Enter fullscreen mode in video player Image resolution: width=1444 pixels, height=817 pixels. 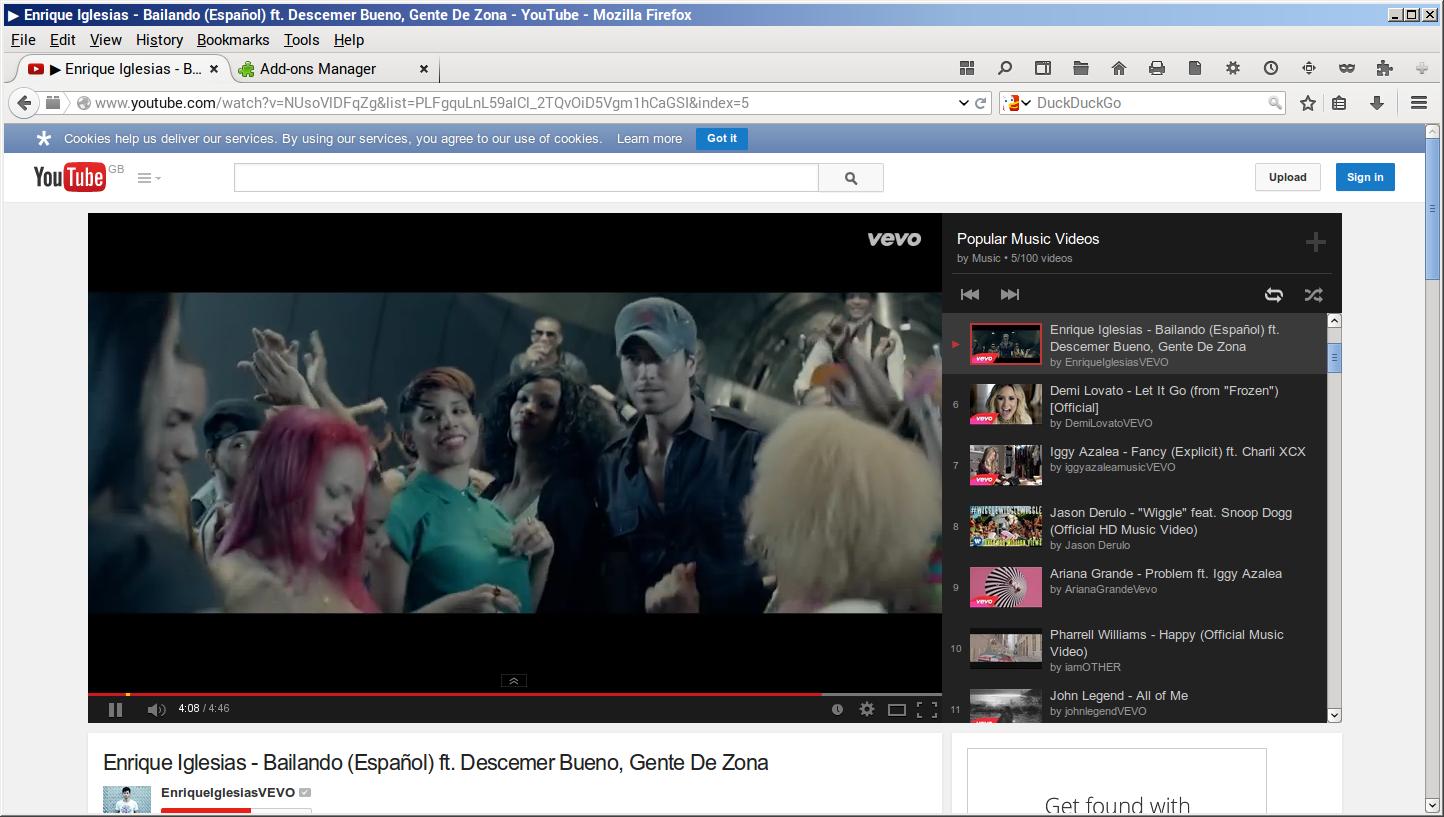(x=927, y=709)
